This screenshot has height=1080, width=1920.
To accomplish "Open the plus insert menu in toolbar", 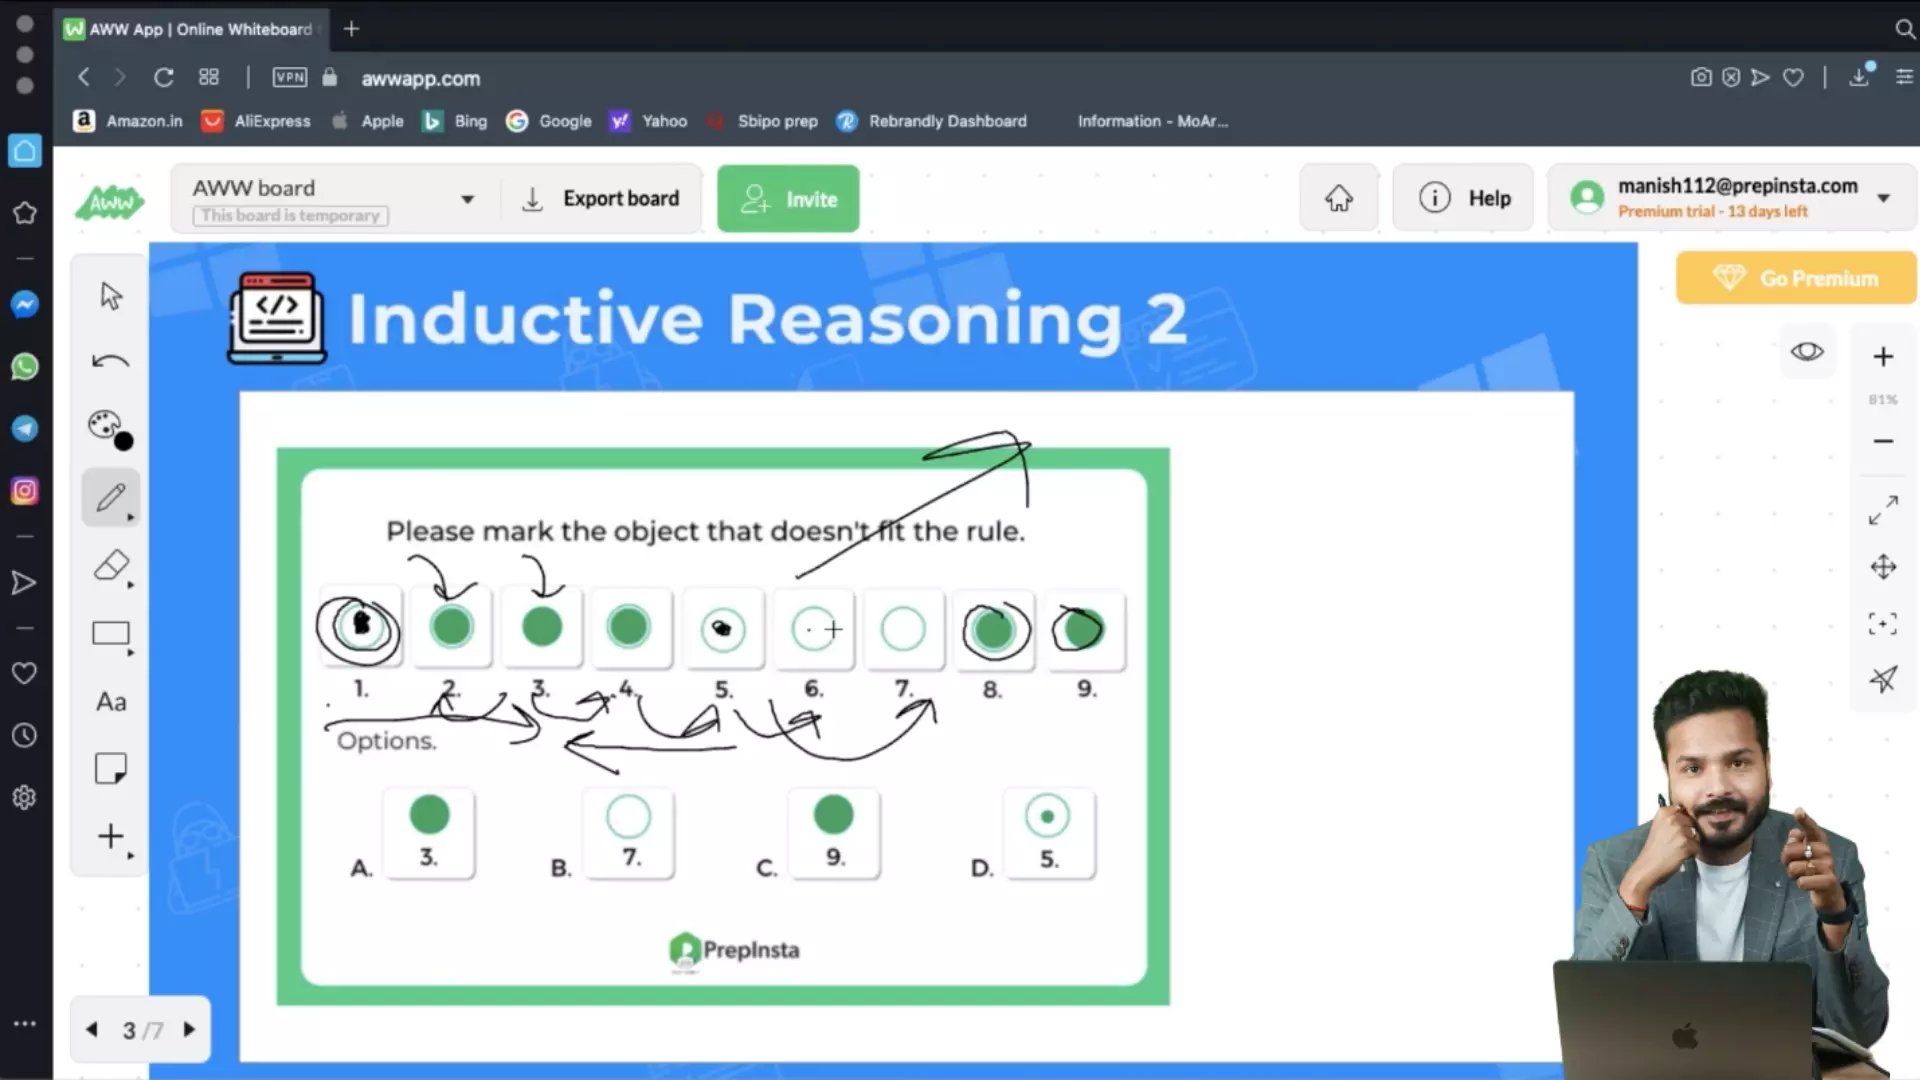I will (x=110, y=836).
